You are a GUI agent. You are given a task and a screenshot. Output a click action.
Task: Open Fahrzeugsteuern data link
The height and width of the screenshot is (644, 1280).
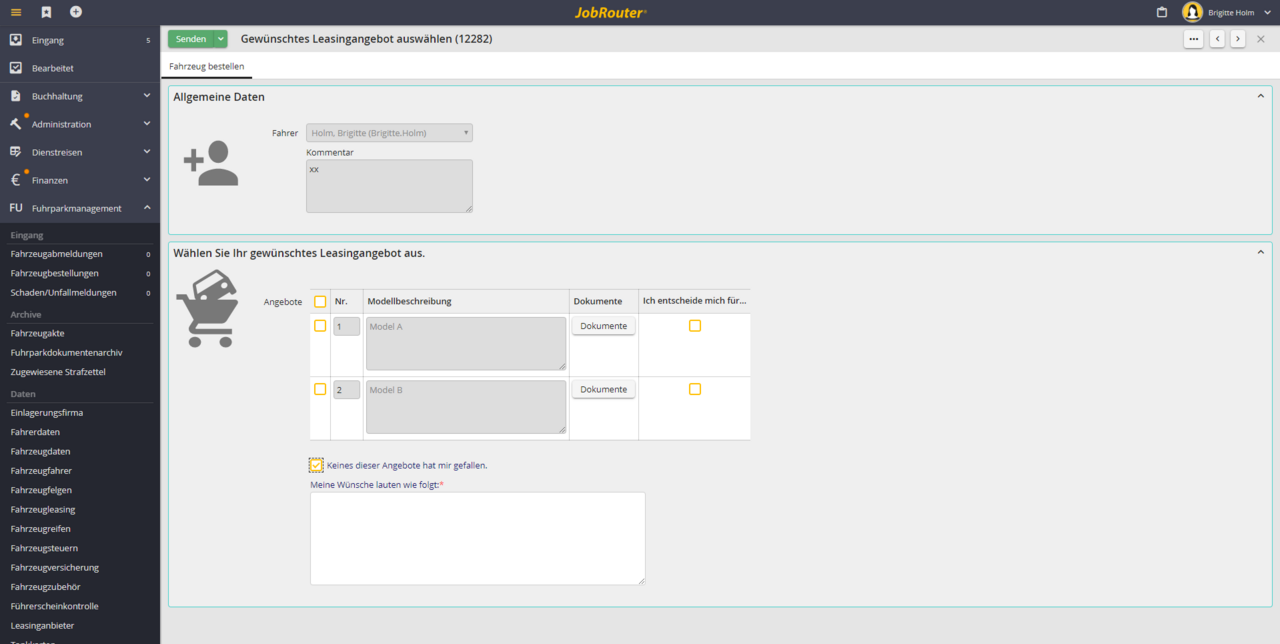(45, 548)
